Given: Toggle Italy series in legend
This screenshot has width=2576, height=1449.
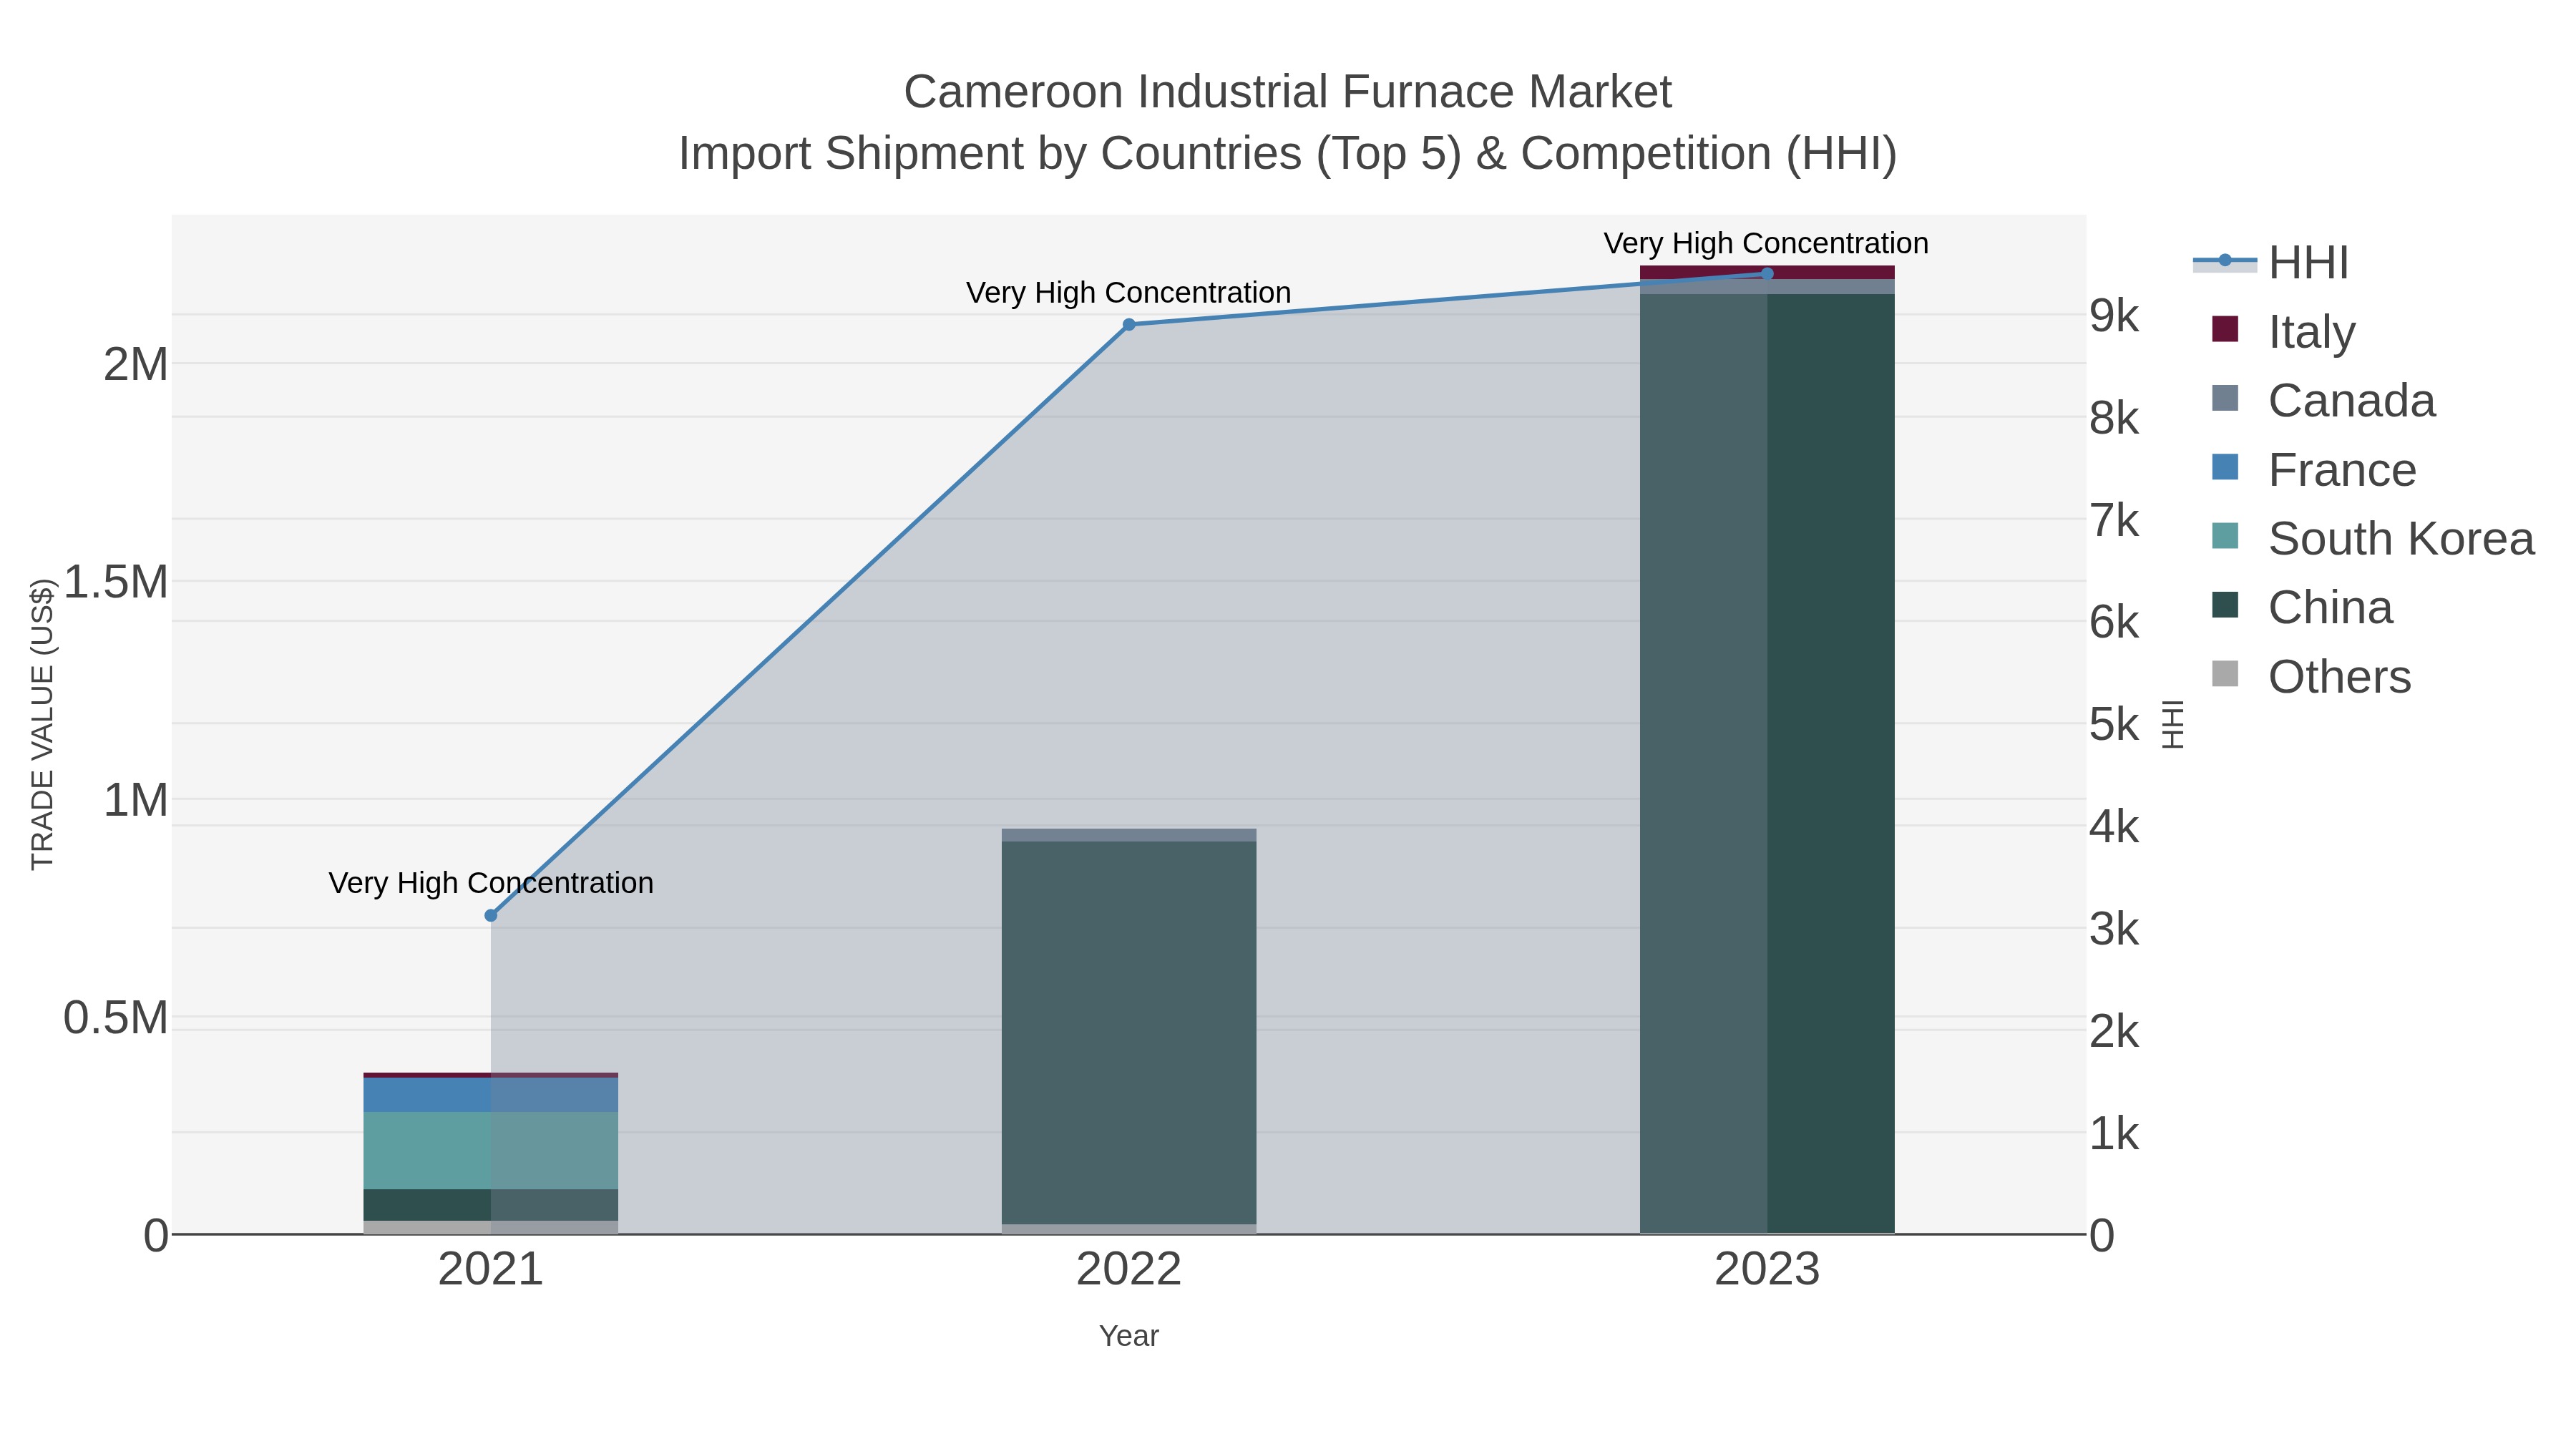Looking at the screenshot, I should [2283, 331].
